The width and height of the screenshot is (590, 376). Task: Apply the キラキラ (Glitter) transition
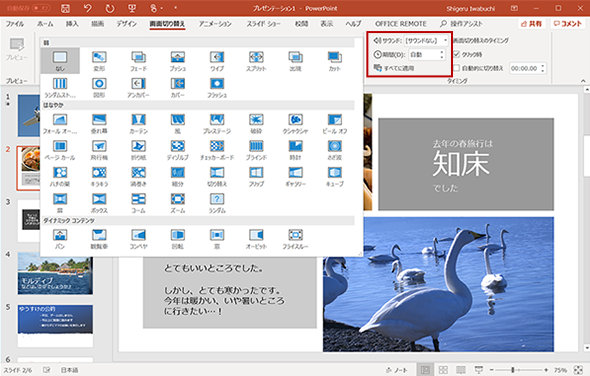(99, 176)
